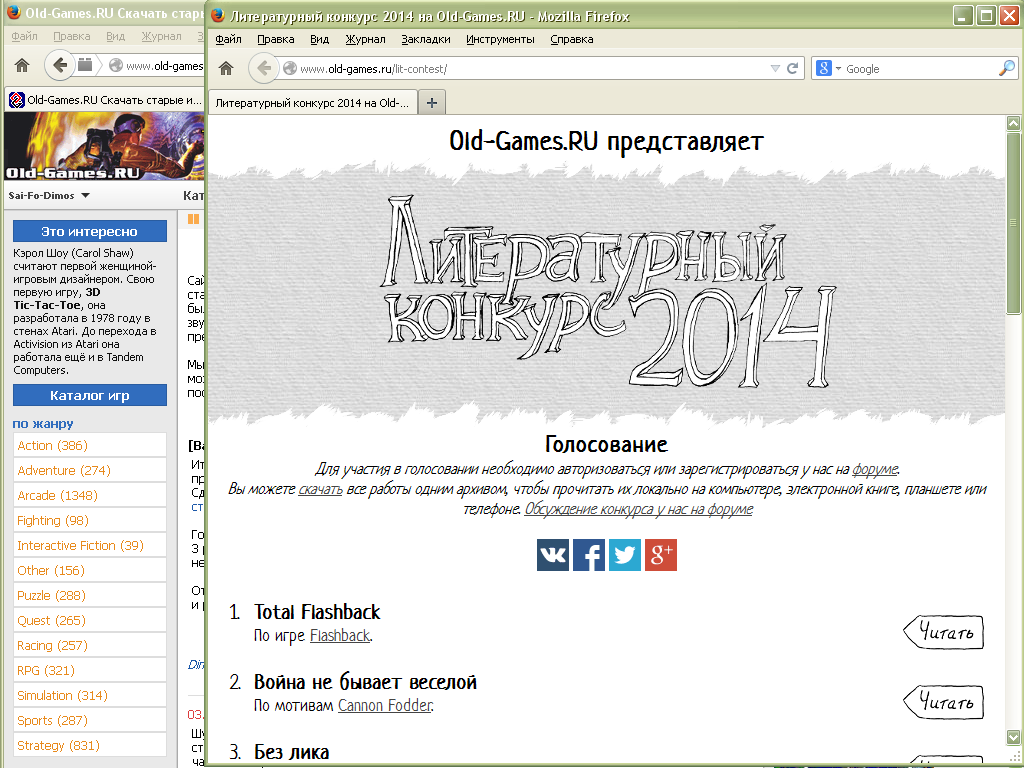Click the Google search input field
This screenshot has height=768, width=1024.
pos(919,69)
